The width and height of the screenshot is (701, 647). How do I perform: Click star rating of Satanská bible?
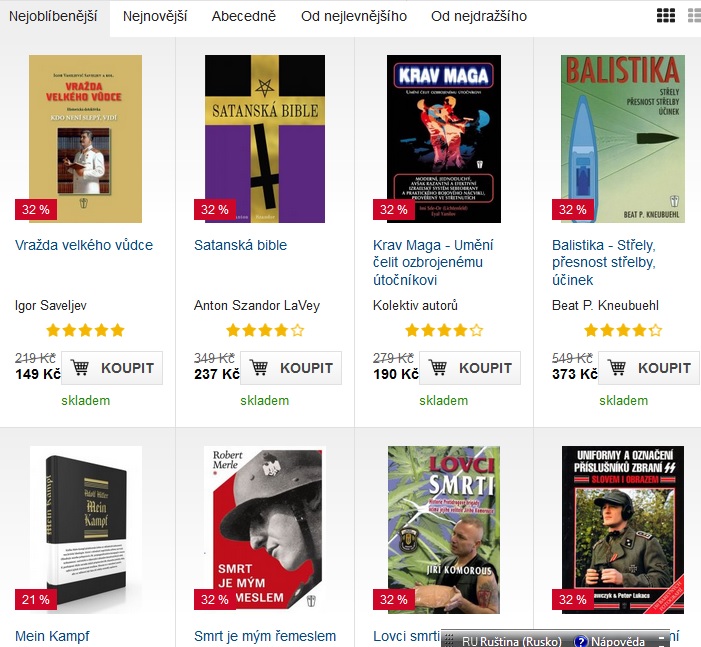pos(265,330)
